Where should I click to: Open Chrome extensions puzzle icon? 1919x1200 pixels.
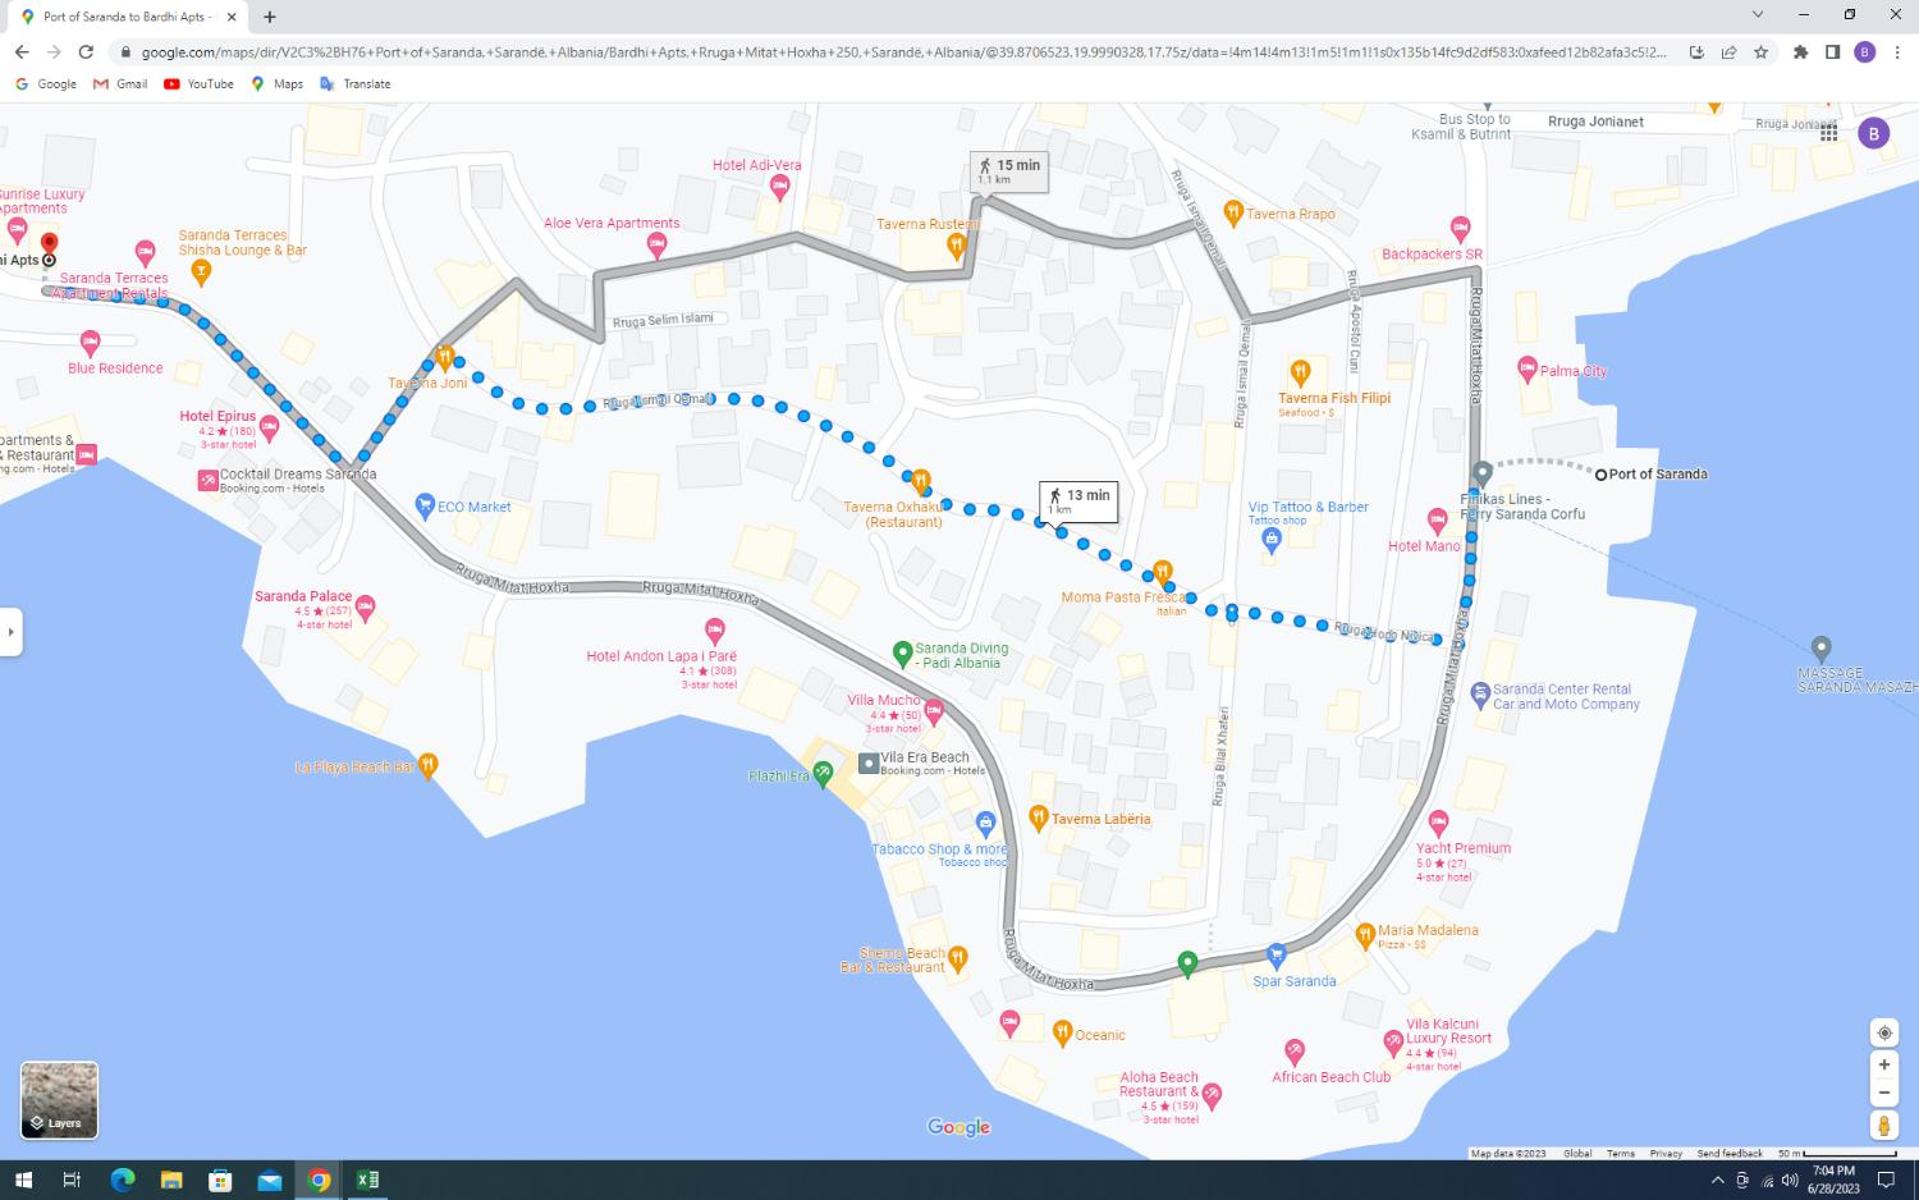(x=1800, y=52)
